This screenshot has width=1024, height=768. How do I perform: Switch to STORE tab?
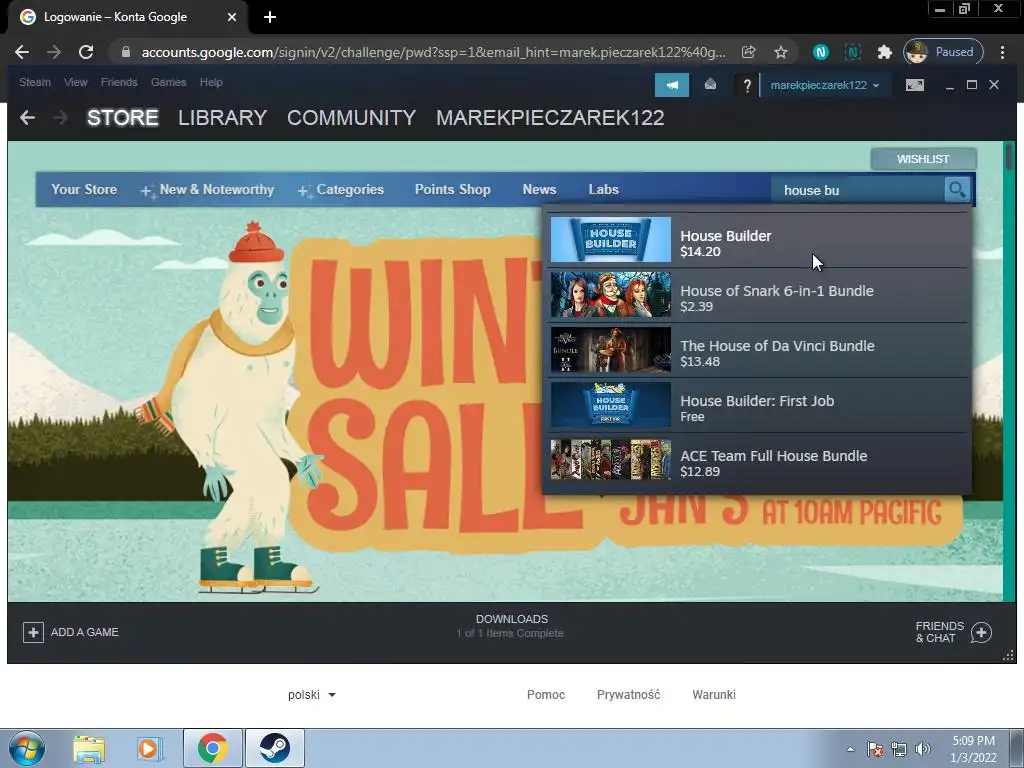[123, 118]
